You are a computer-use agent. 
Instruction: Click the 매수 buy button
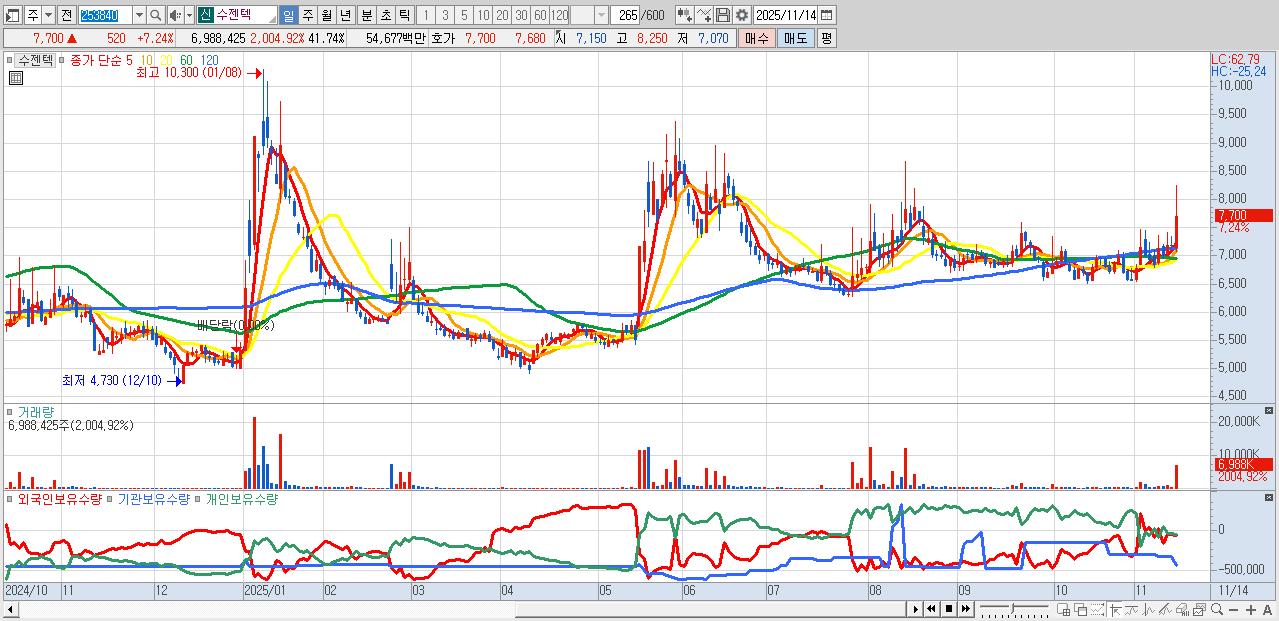click(x=756, y=38)
